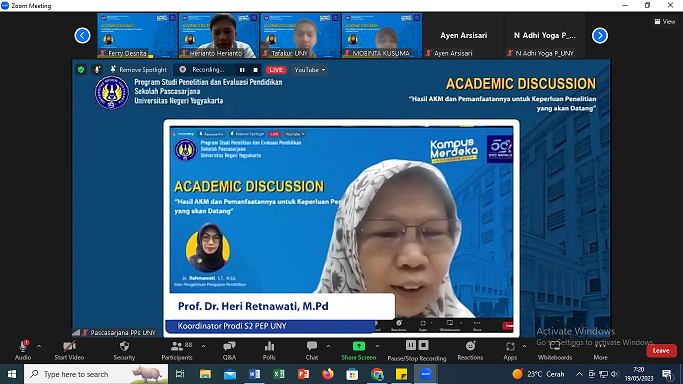Expand the Participants options arrow
The image size is (683, 384).
pyautogui.click(x=203, y=347)
